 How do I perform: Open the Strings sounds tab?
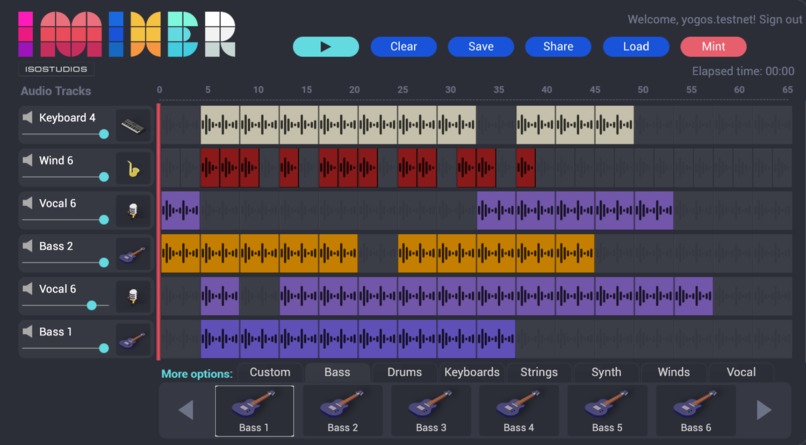[x=539, y=373]
